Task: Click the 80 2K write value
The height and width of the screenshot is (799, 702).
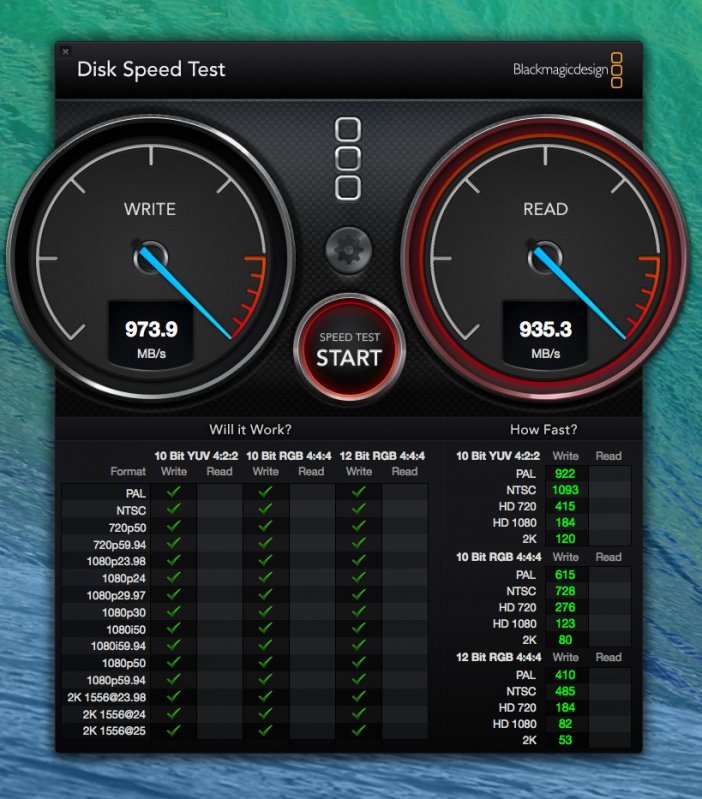Action: (565, 640)
